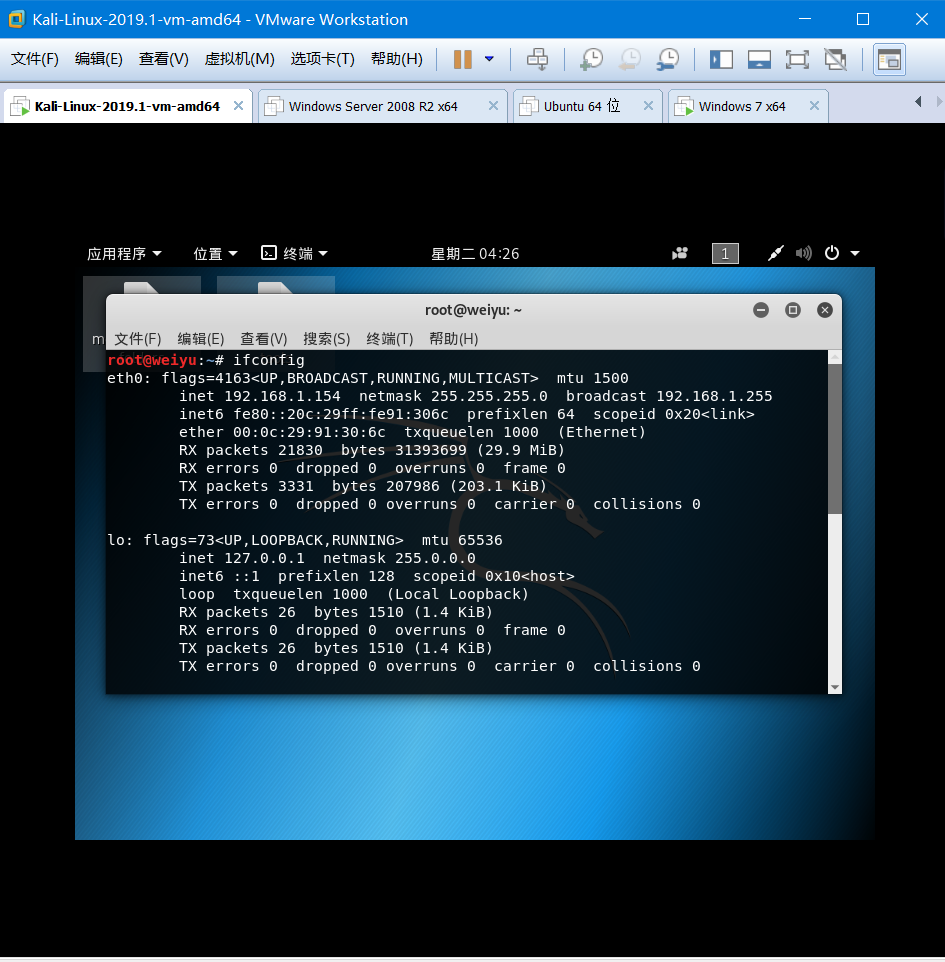Close the Ubuntu 64 位 tab

tap(648, 106)
